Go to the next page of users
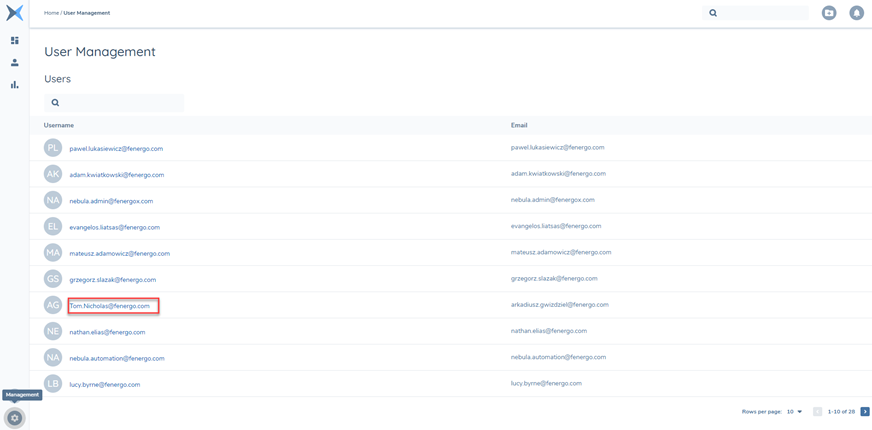This screenshot has height=430, width=872. (865, 412)
